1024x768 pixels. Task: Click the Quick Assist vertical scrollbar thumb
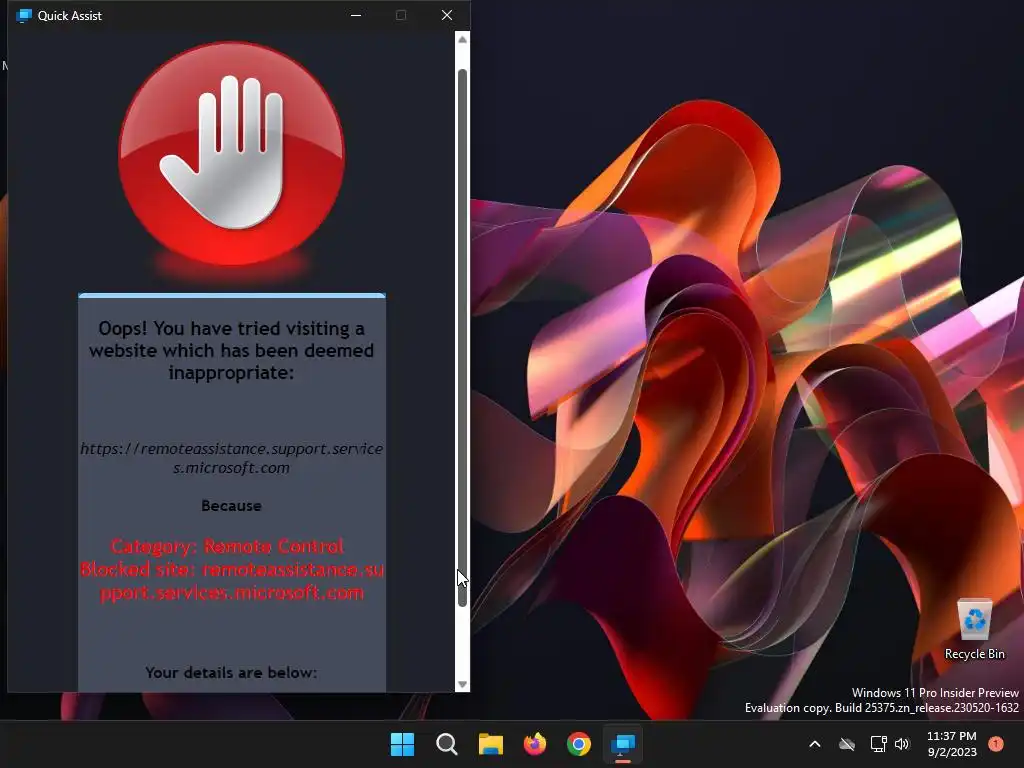(x=462, y=338)
